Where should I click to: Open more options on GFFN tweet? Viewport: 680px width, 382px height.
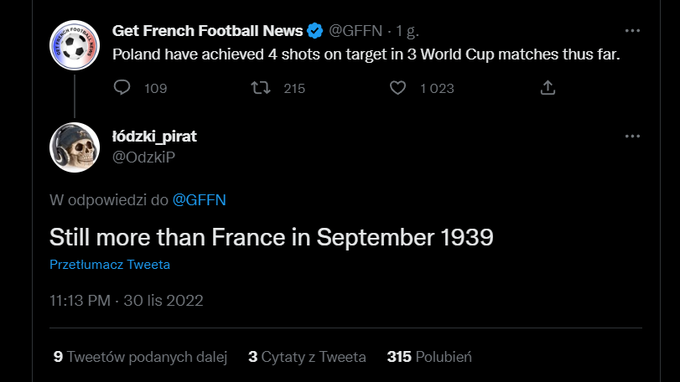point(632,31)
